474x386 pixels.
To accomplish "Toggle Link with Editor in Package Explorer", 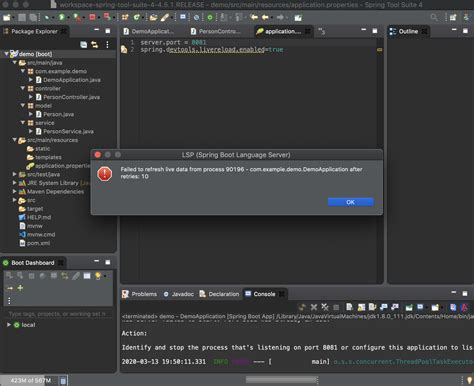I will (x=95, y=45).
